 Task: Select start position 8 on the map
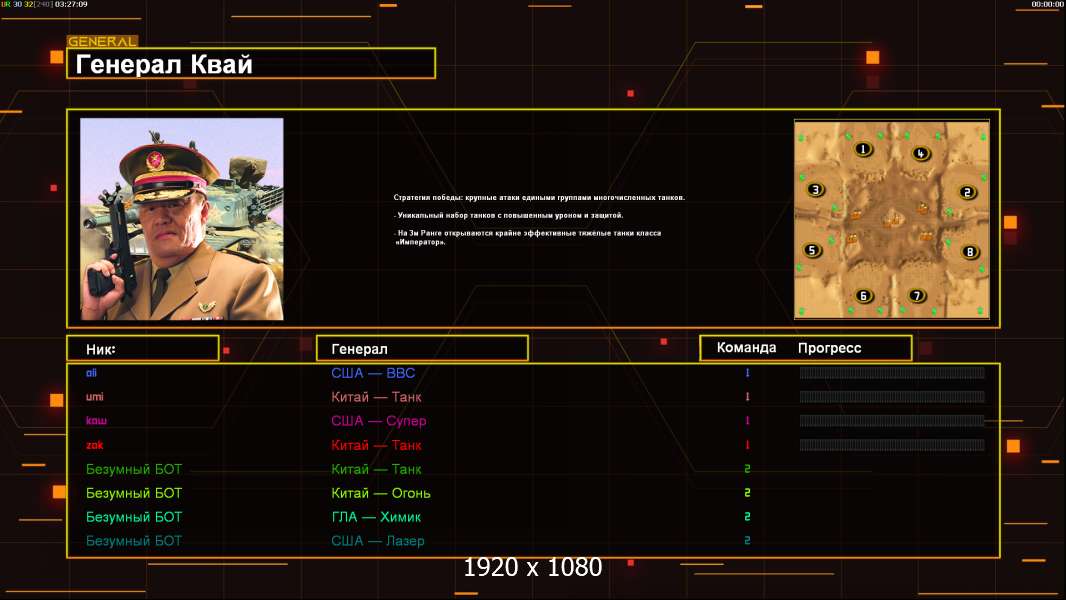click(x=970, y=252)
